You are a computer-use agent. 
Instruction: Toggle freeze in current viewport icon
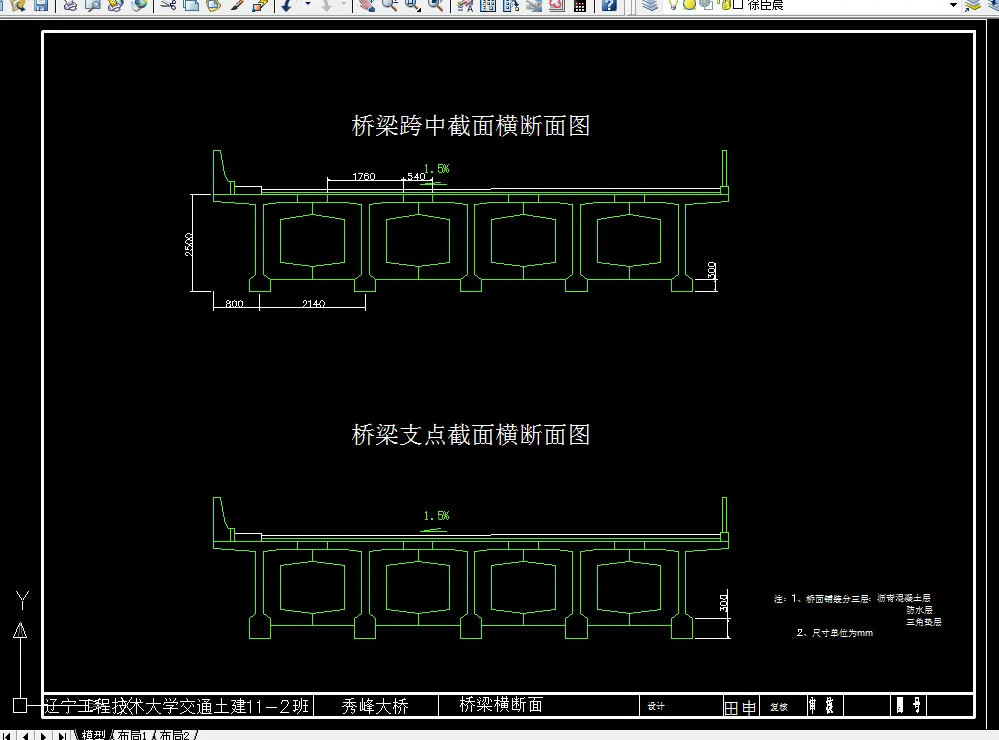tap(705, 5)
